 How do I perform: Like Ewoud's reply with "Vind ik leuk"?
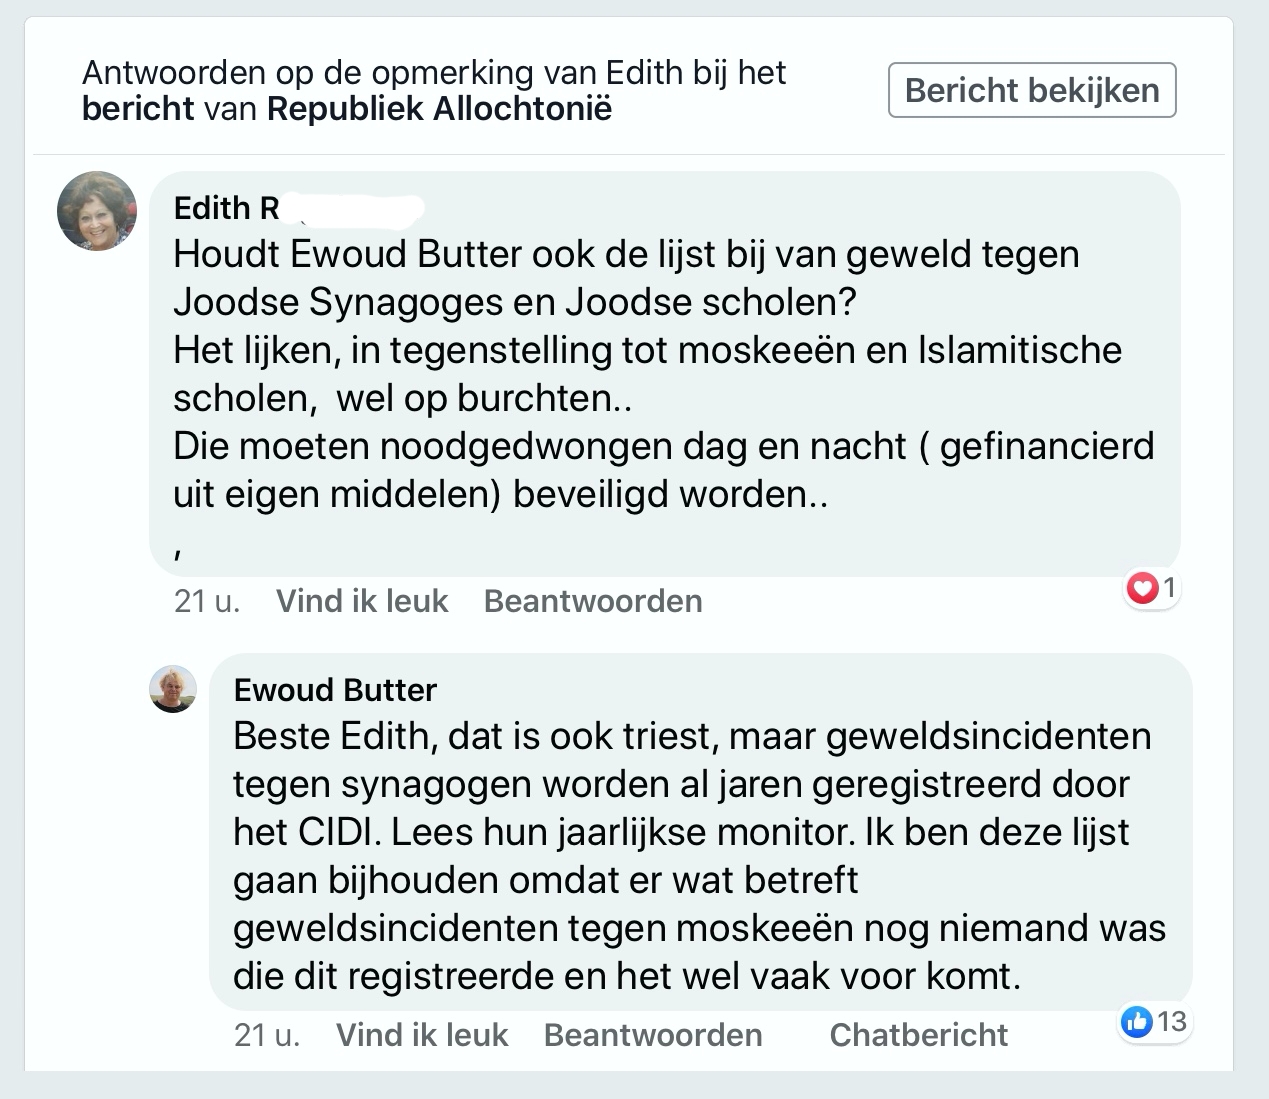point(422,1035)
